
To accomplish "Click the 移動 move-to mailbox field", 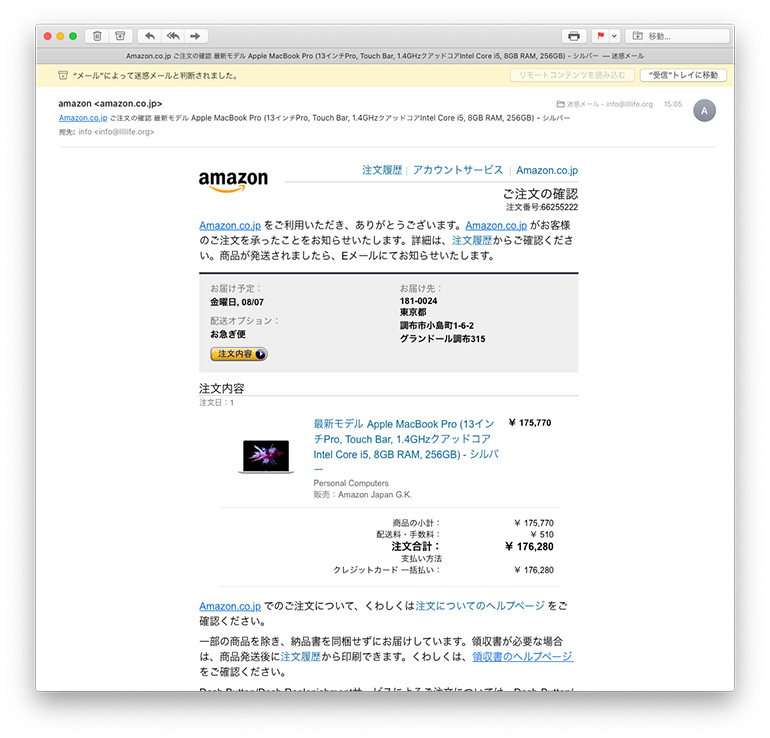I will click(x=677, y=36).
